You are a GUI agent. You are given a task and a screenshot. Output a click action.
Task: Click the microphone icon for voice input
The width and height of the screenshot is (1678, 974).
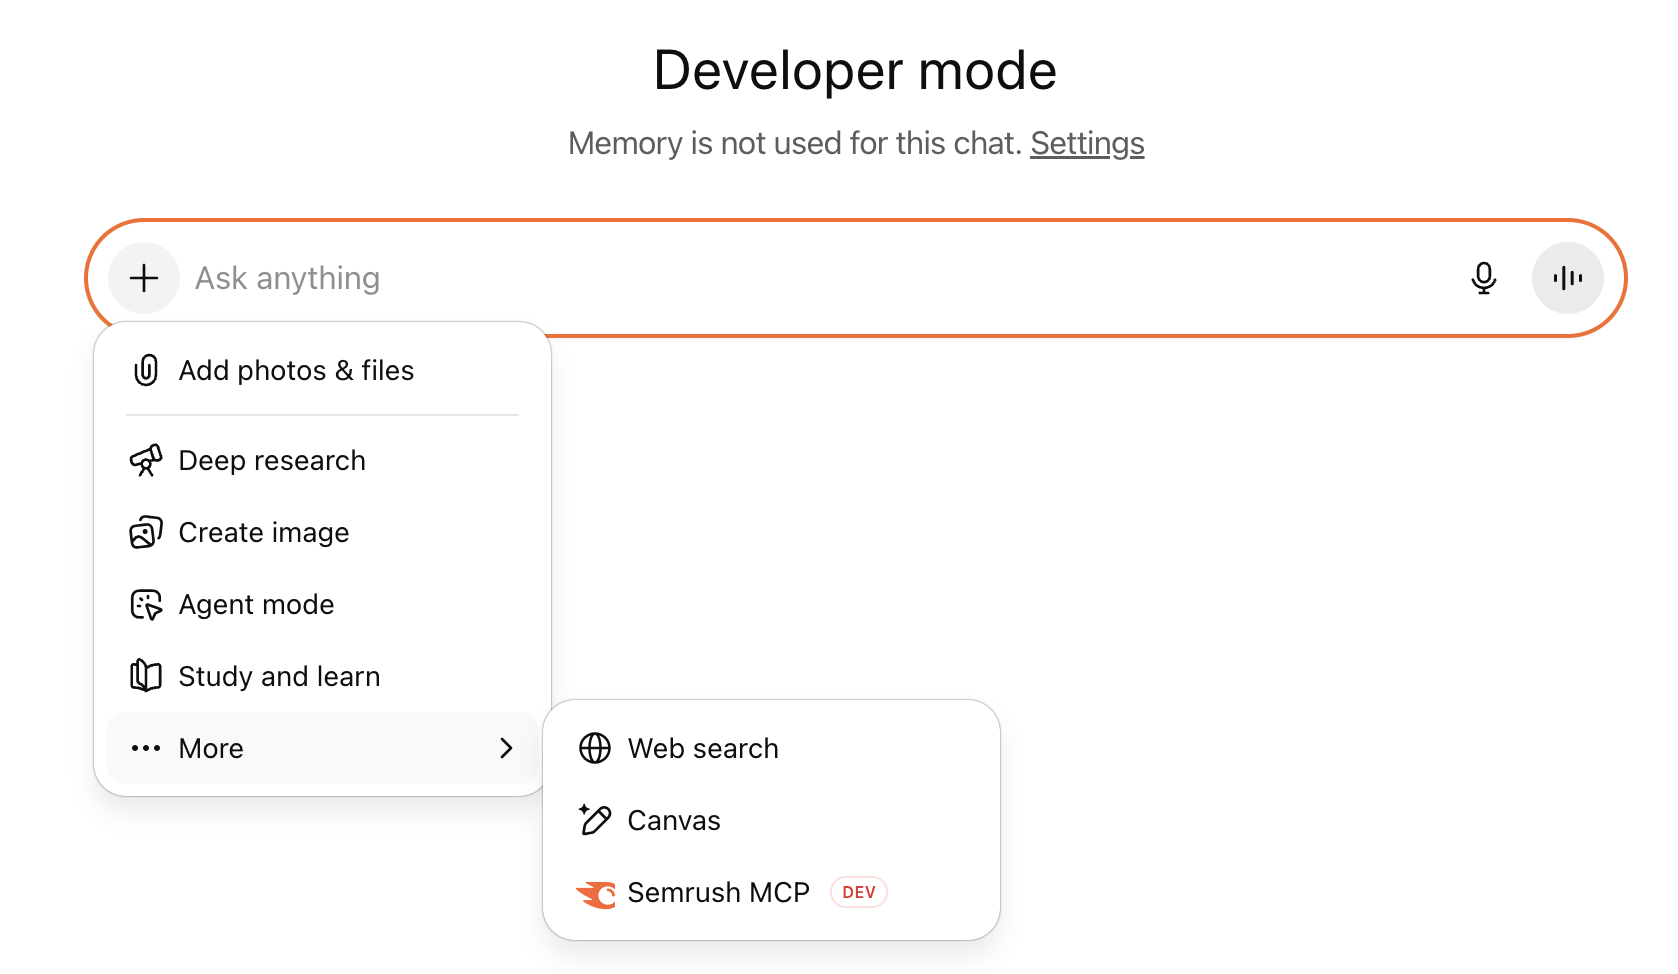pos(1484,278)
